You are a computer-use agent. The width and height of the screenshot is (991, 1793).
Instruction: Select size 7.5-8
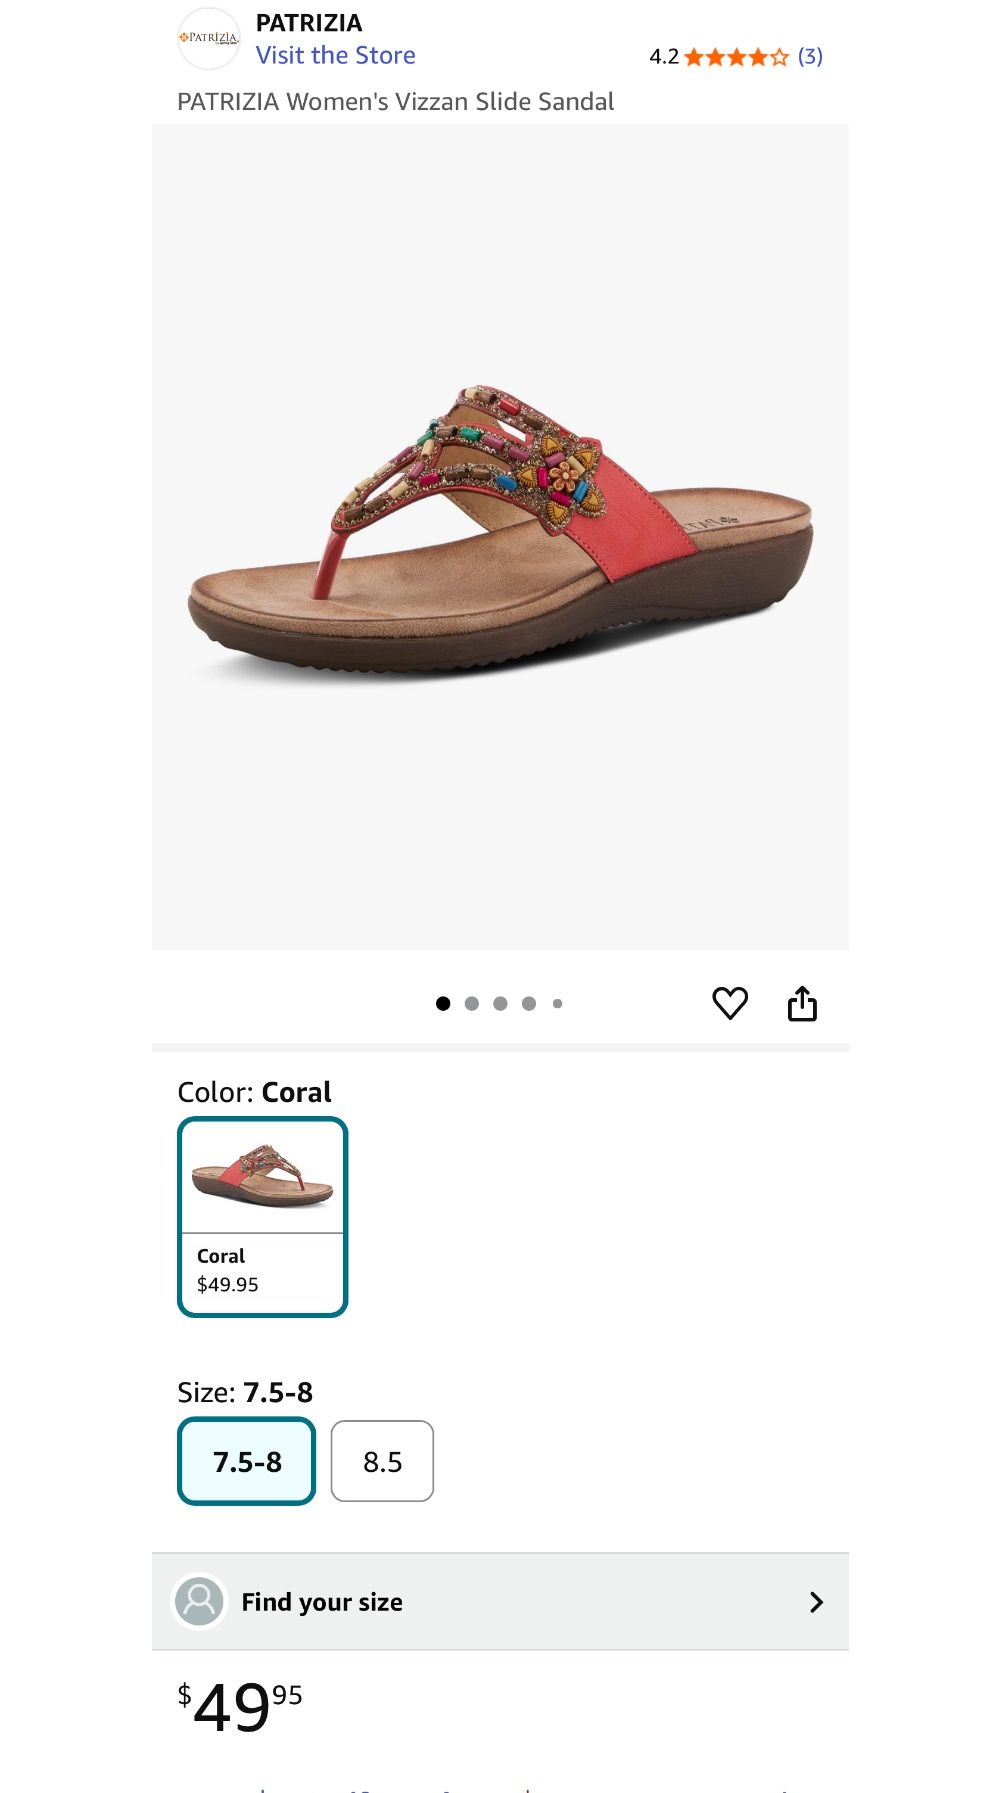point(247,1461)
